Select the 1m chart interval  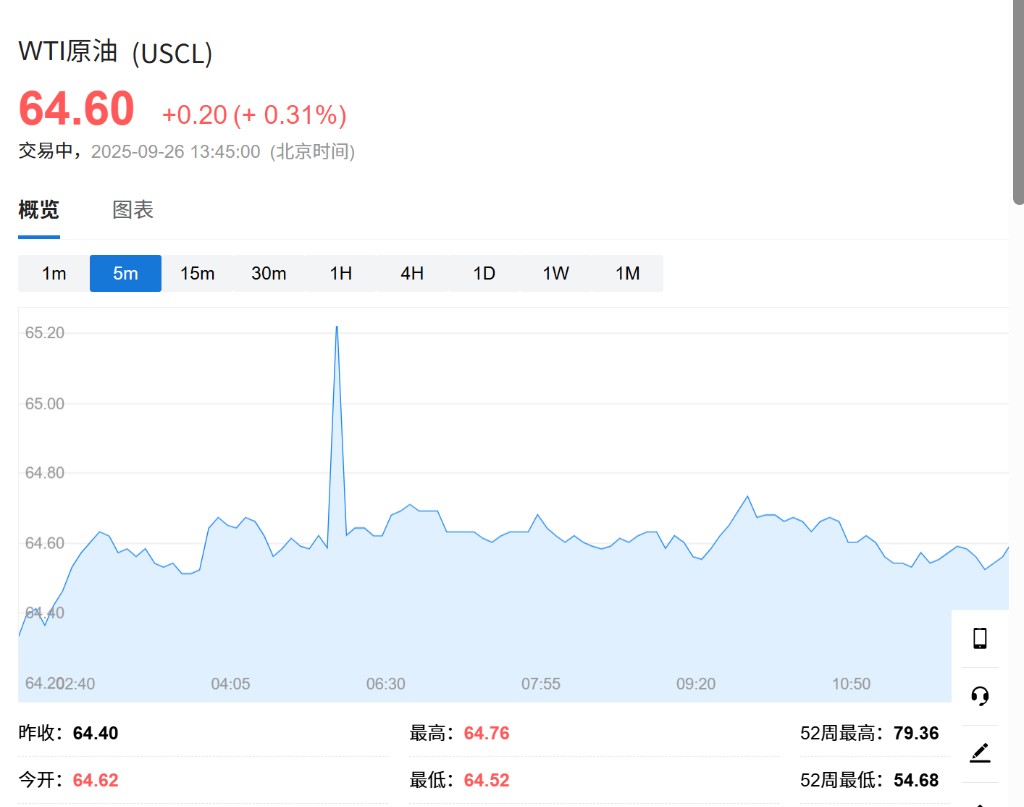(x=54, y=273)
